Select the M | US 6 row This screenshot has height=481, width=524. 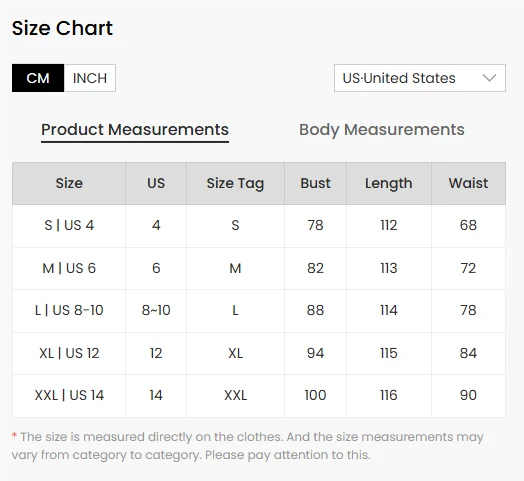(259, 268)
